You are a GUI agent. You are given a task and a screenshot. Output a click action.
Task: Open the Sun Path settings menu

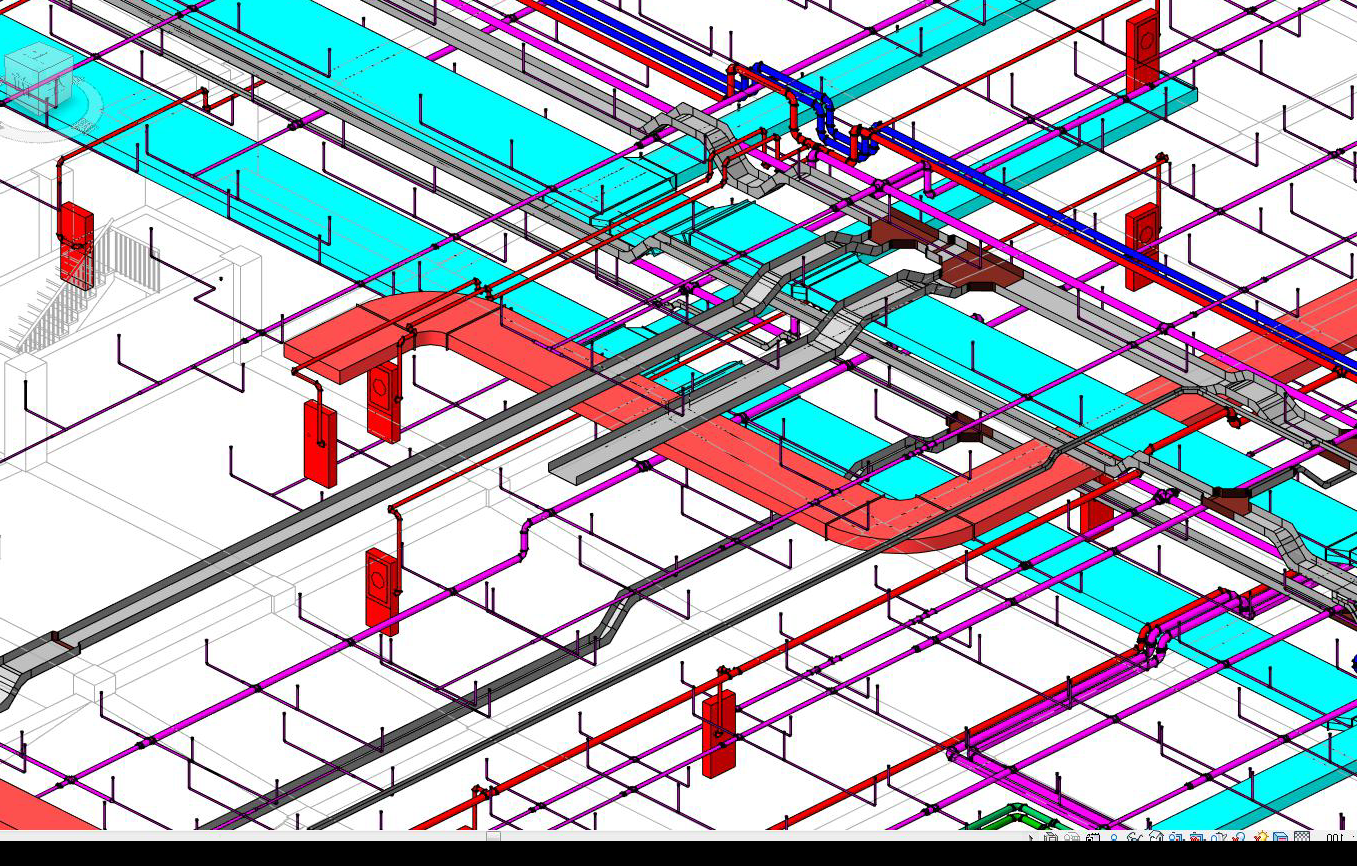point(1261,838)
